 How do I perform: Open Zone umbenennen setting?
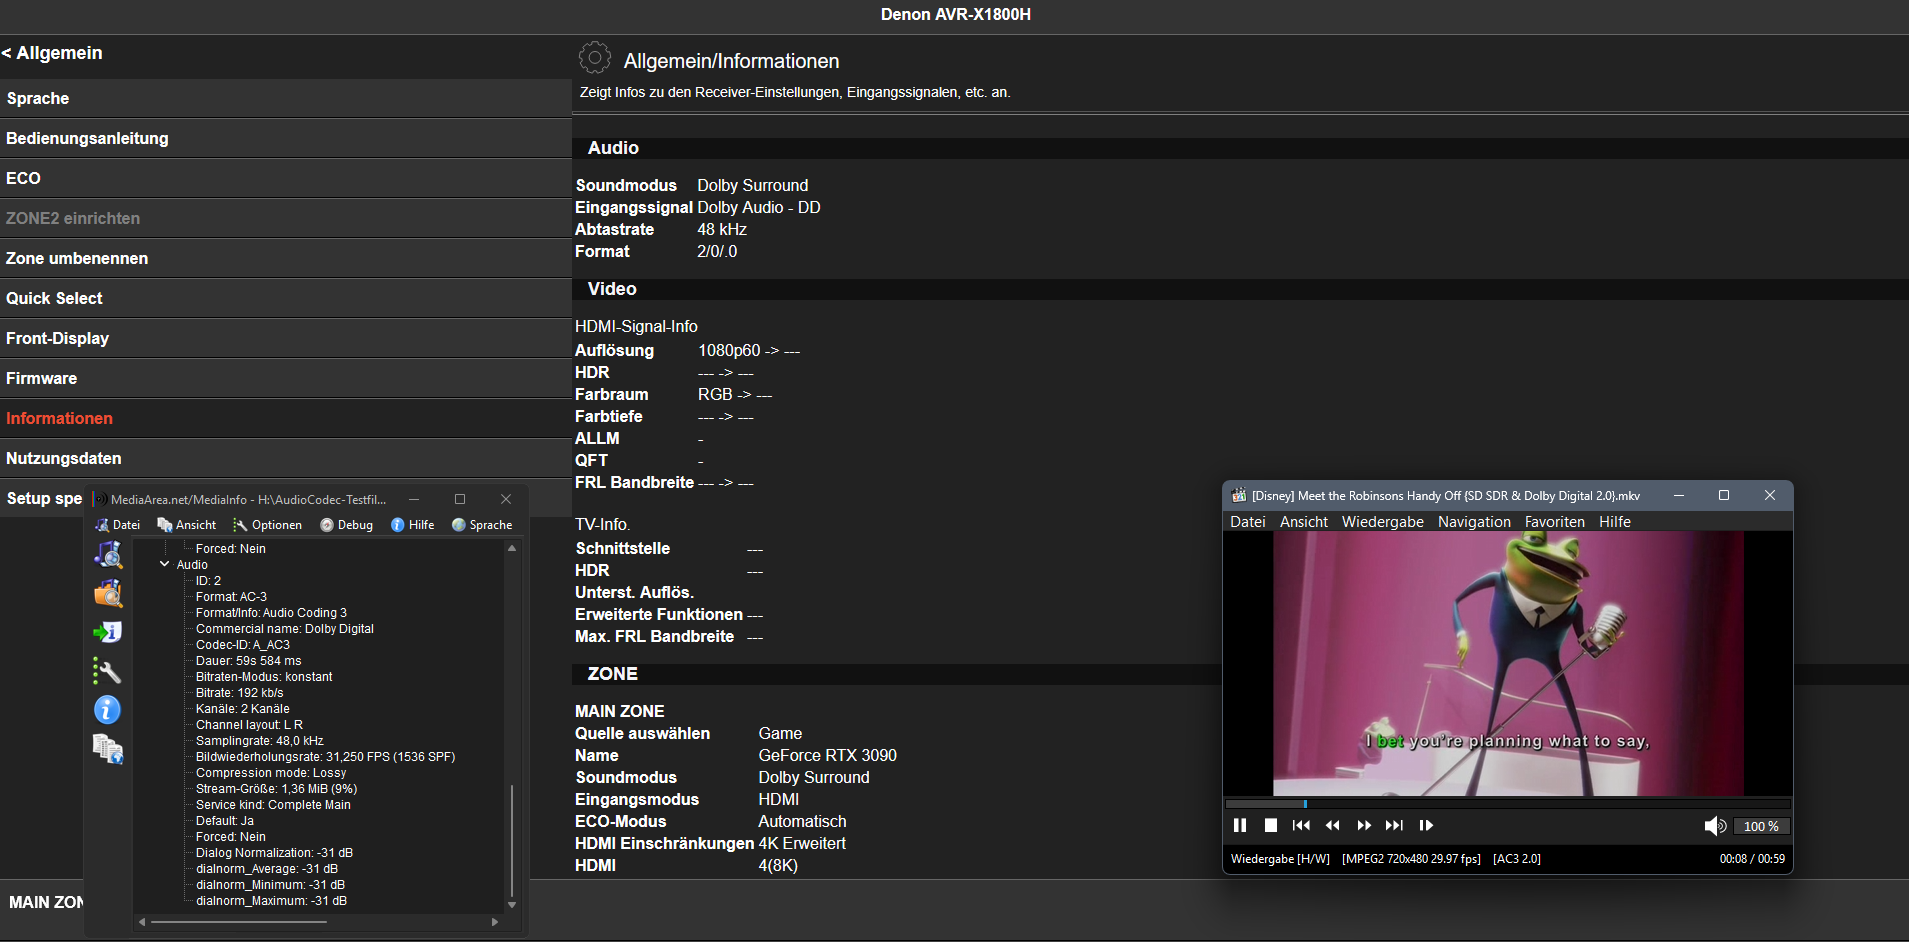[286, 258]
